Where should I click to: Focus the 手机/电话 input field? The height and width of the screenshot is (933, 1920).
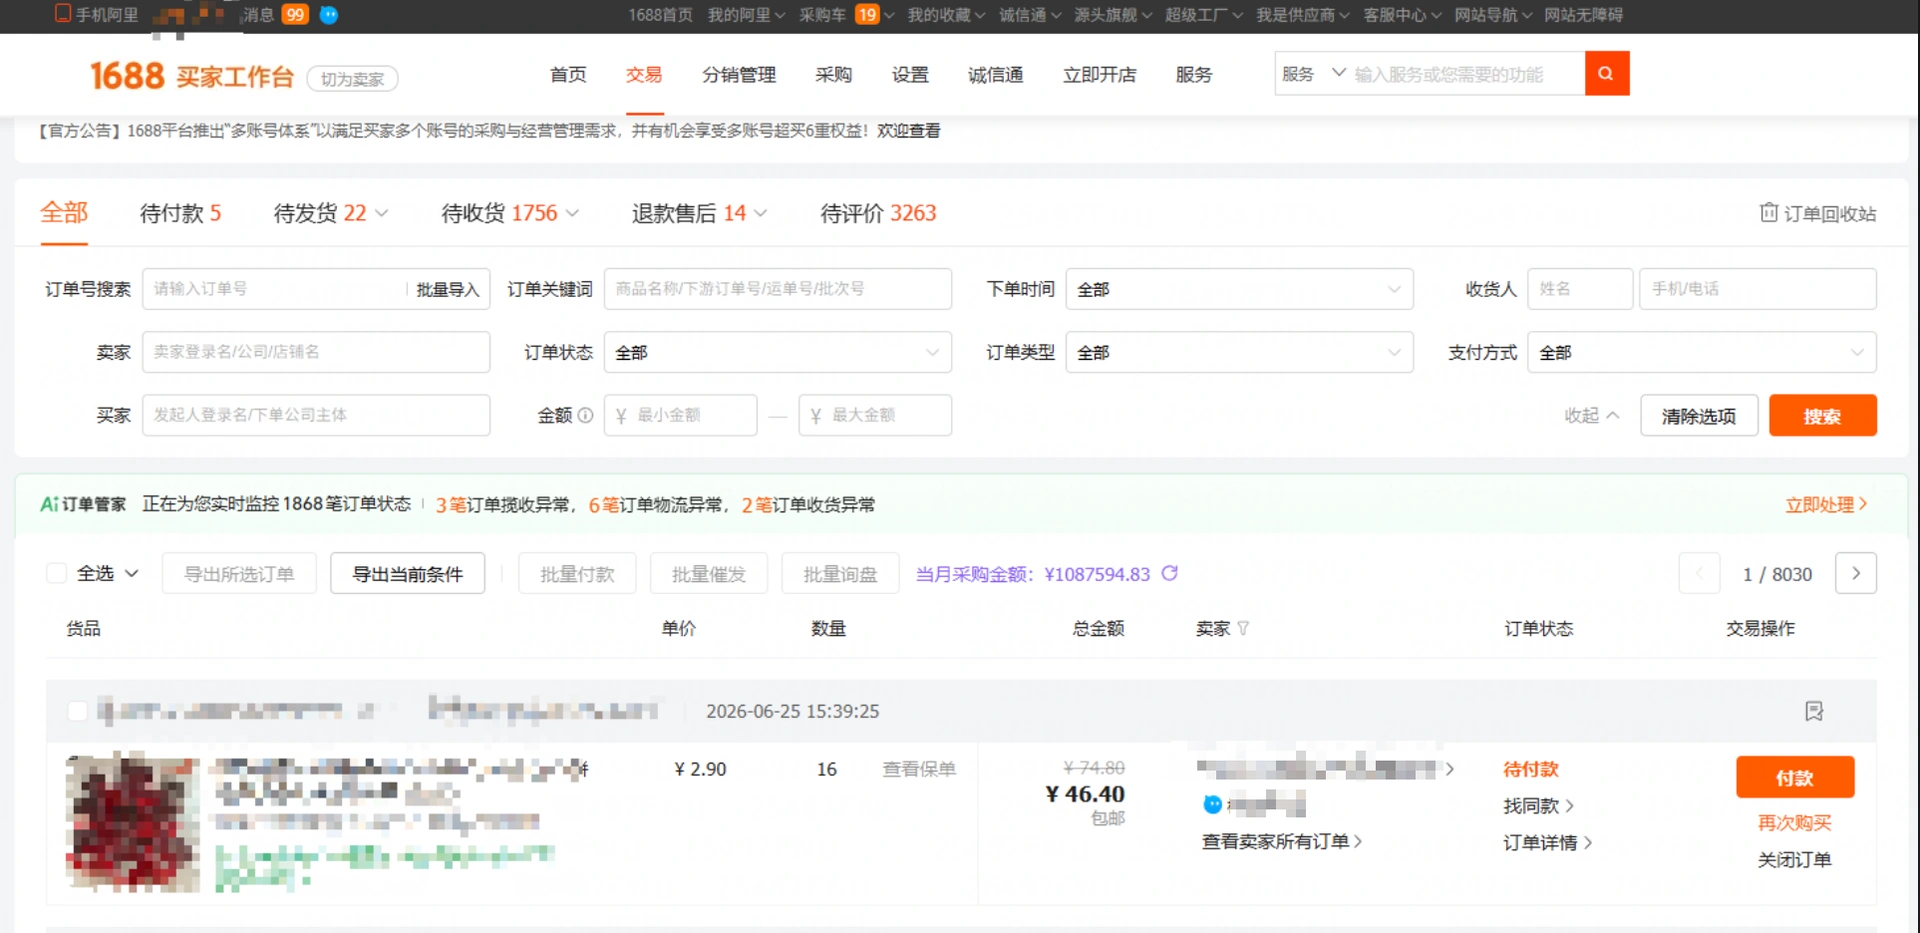[x=1758, y=289]
